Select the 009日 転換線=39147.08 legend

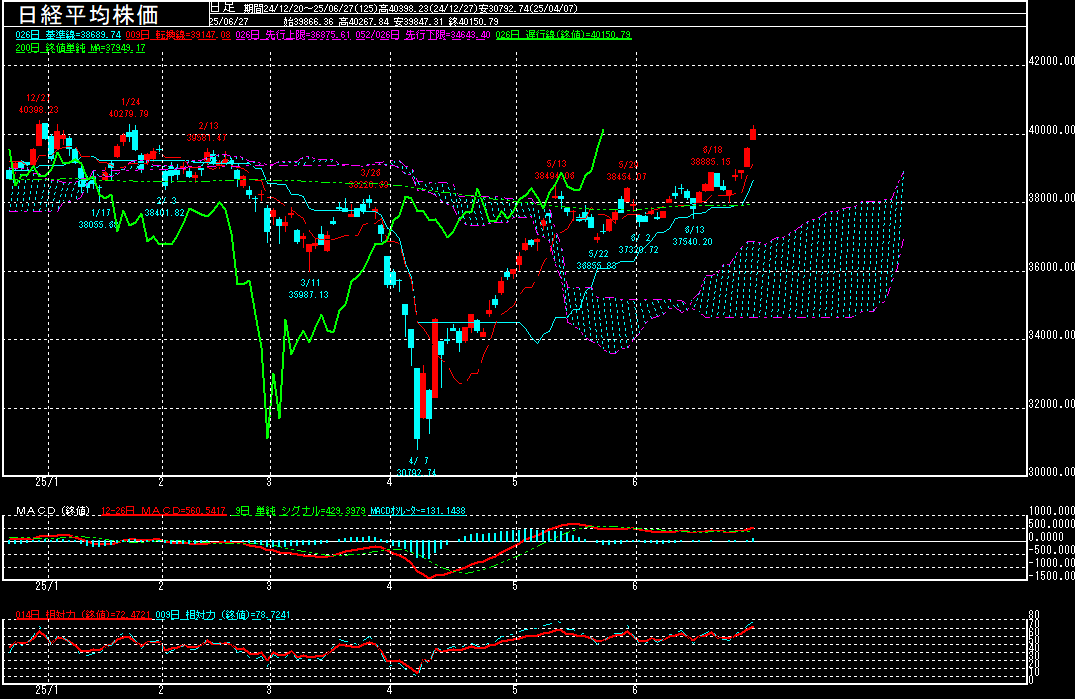tap(178, 35)
